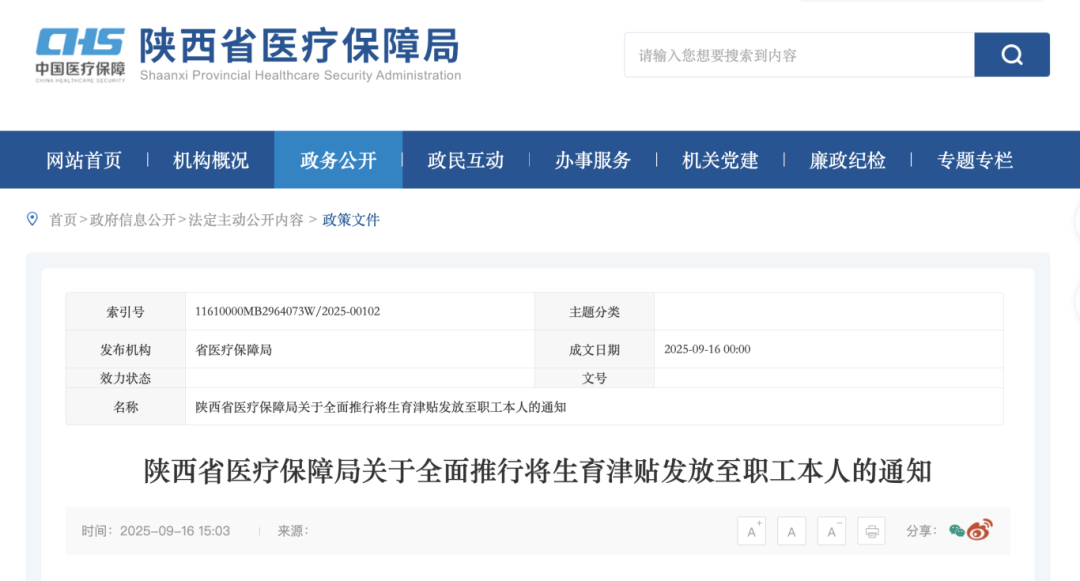This screenshot has width=1080, height=581.
Task: Share the article to Weibo
Action: [979, 531]
